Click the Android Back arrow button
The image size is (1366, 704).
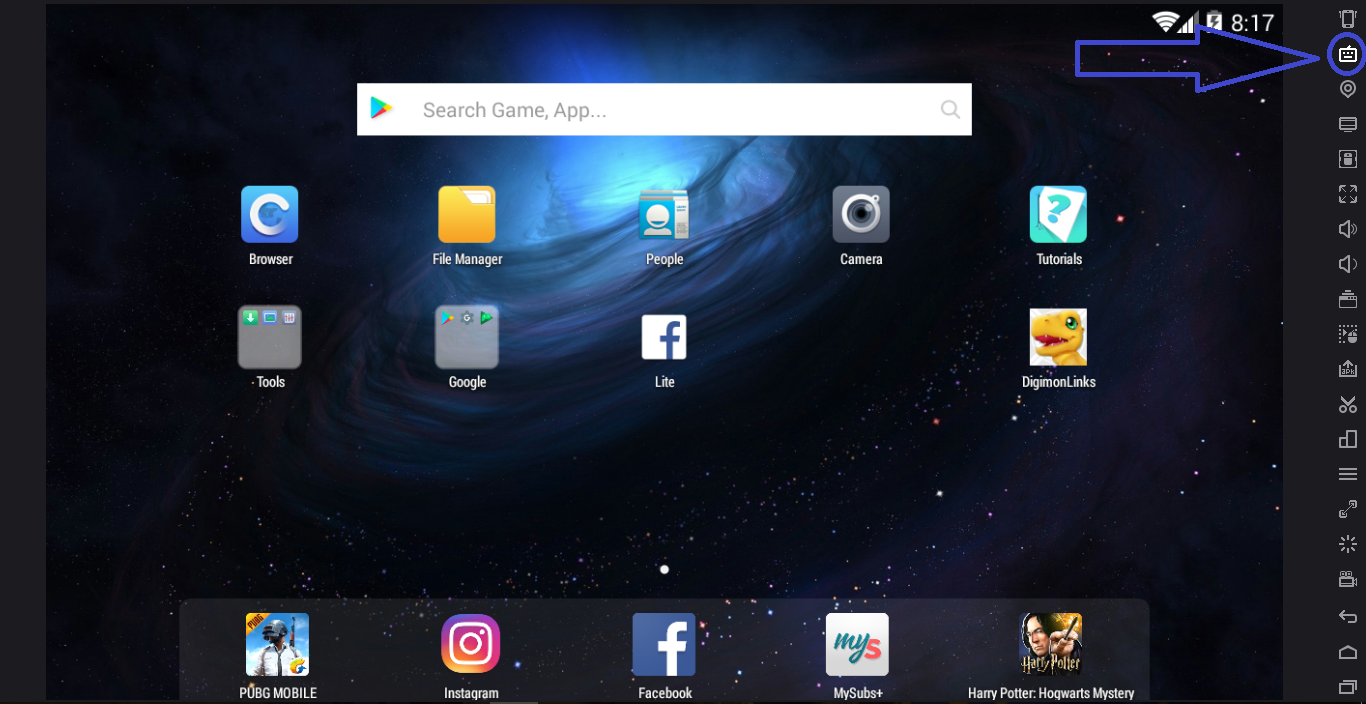1348,616
